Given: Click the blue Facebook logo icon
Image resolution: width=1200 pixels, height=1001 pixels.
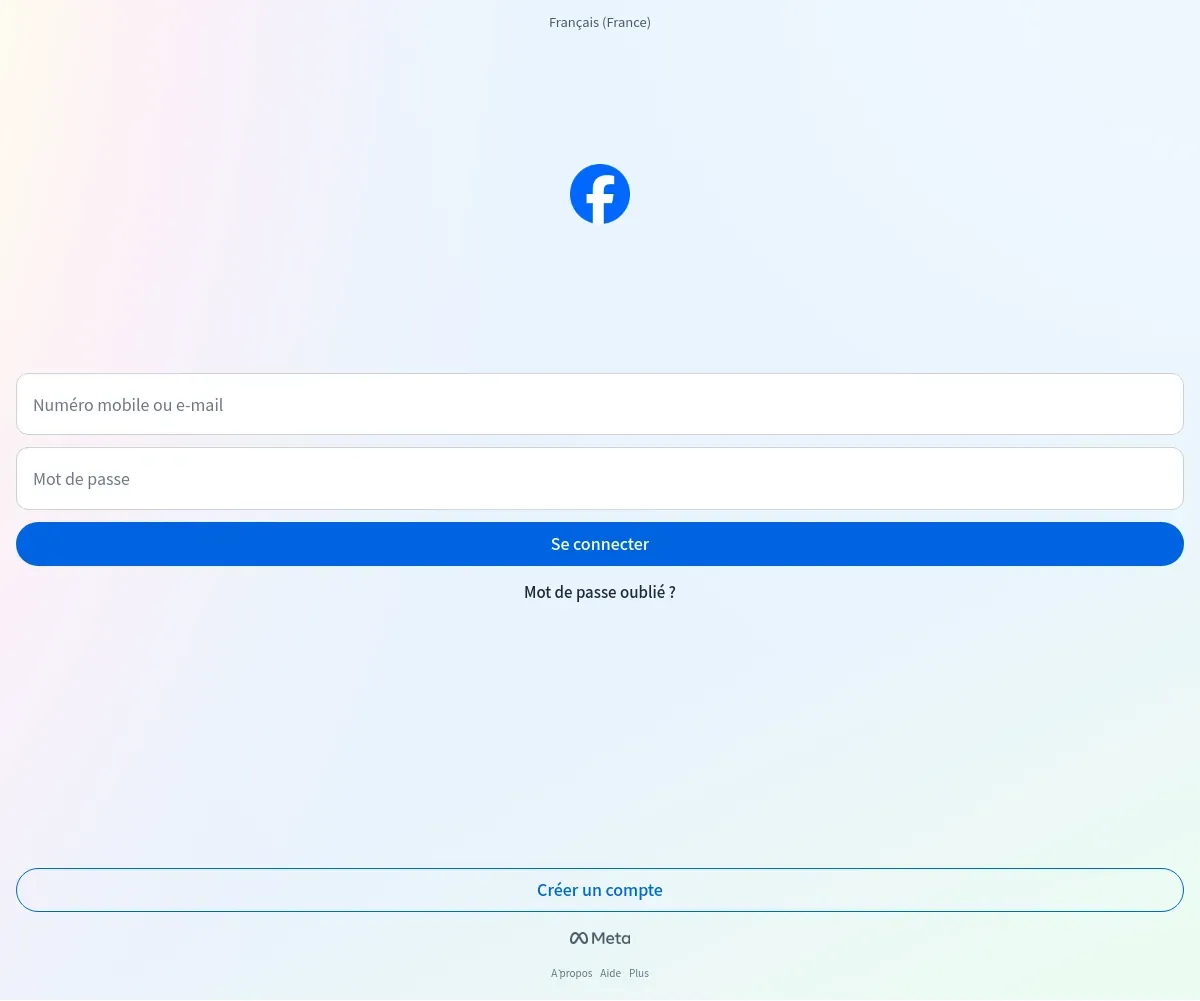Looking at the screenshot, I should click(x=600, y=194).
